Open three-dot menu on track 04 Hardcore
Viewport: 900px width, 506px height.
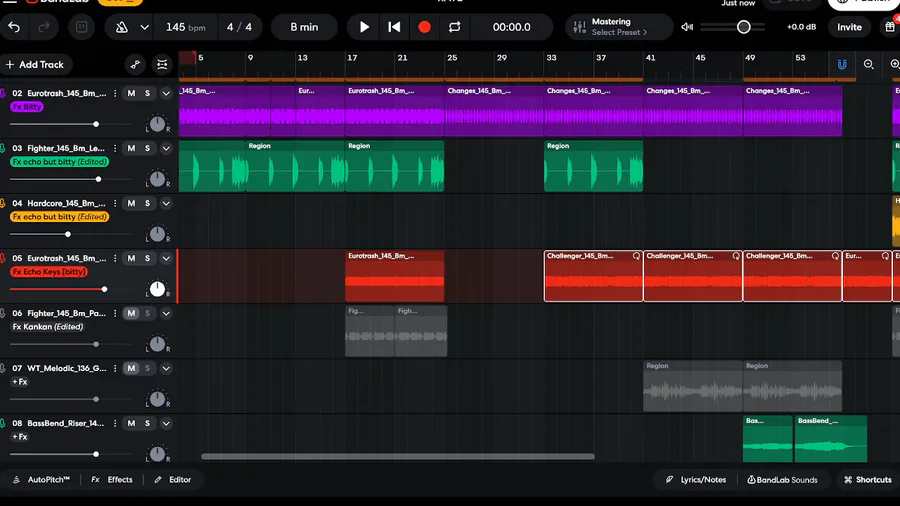pyautogui.click(x=115, y=203)
